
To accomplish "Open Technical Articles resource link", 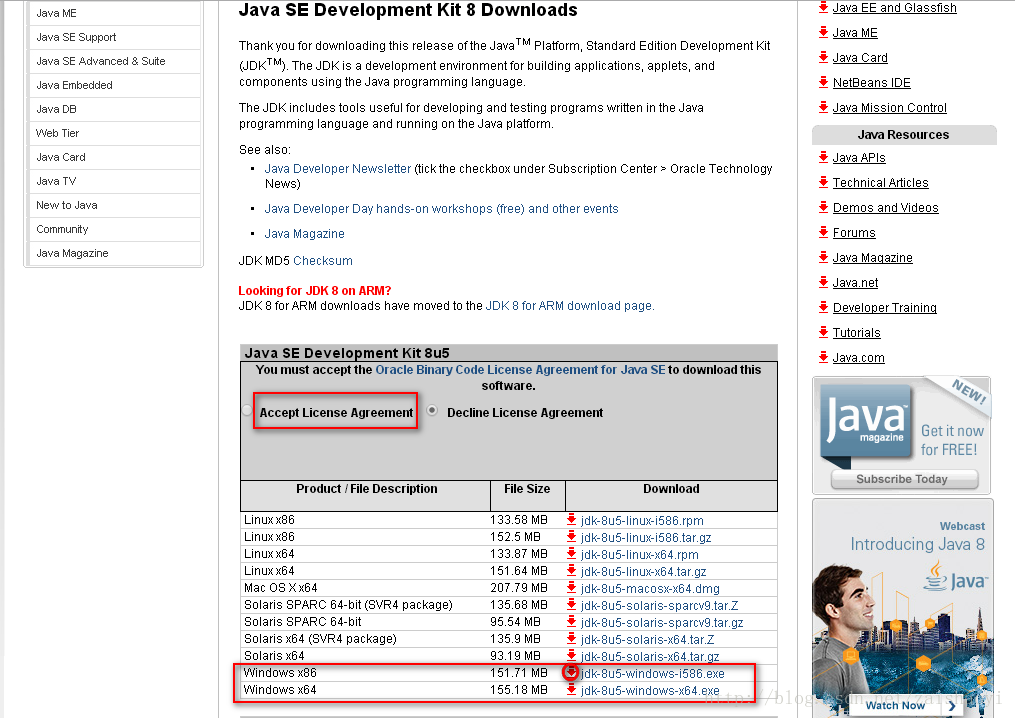I will click(x=880, y=183).
